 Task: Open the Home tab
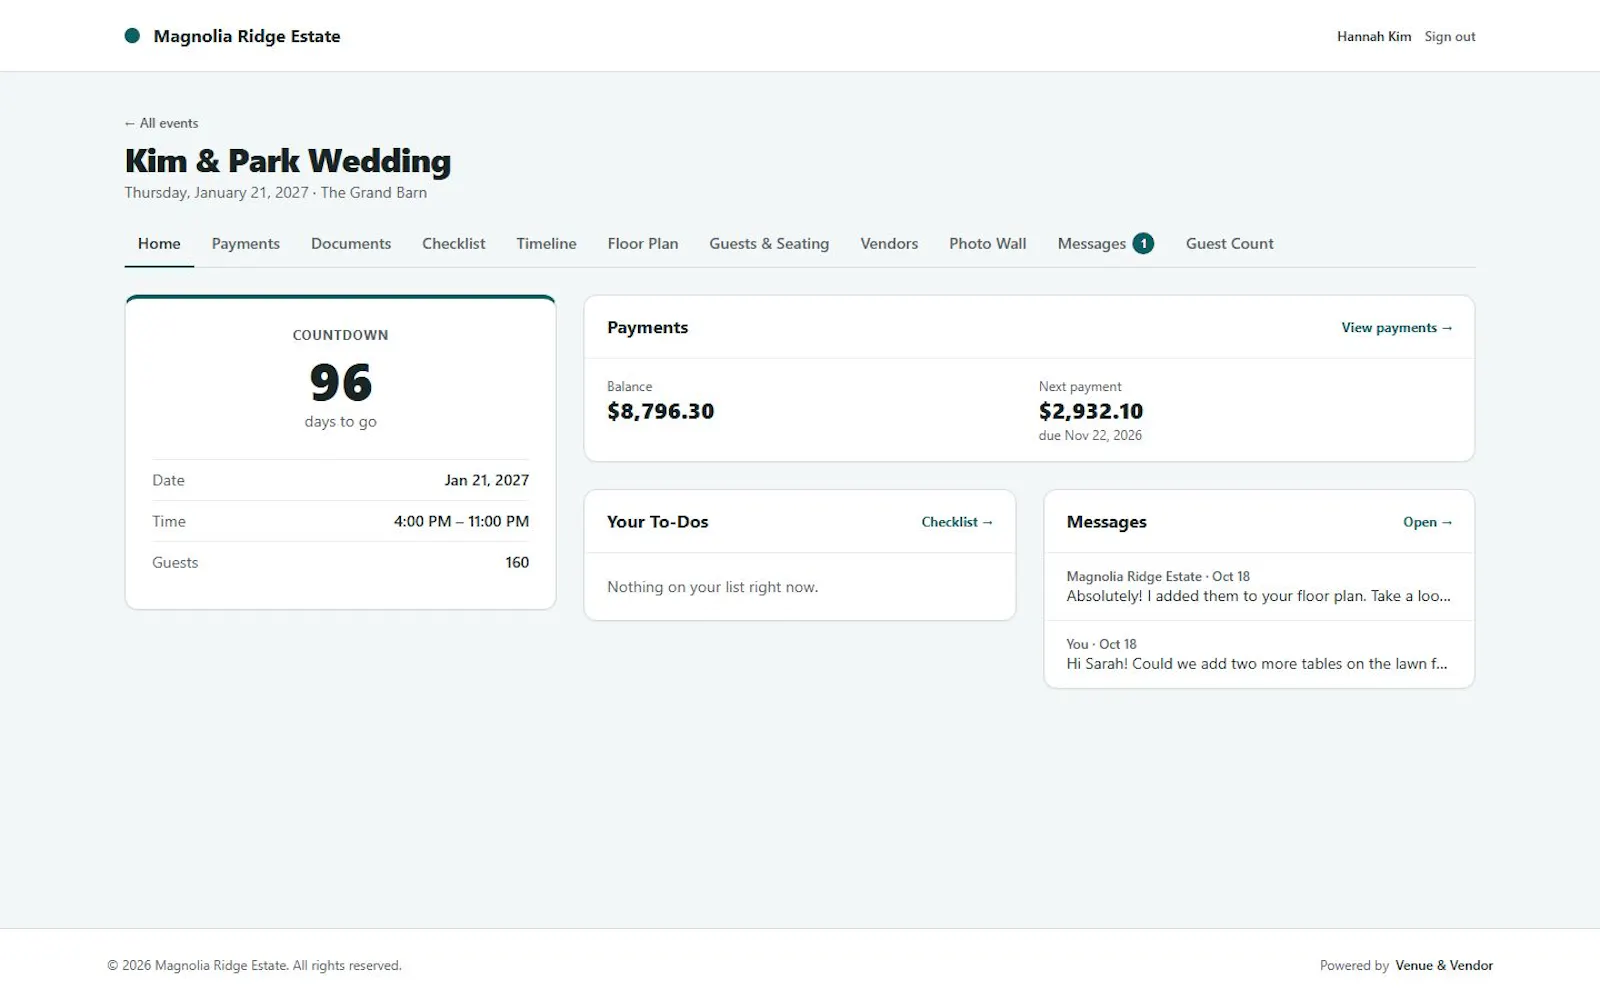[x=159, y=243]
